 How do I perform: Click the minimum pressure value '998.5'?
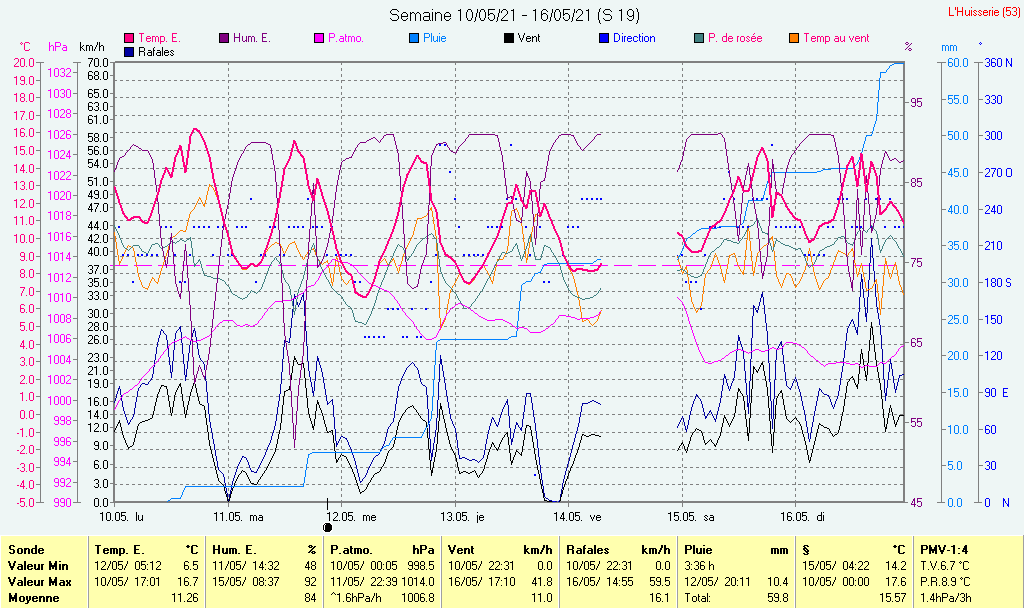(x=421, y=566)
